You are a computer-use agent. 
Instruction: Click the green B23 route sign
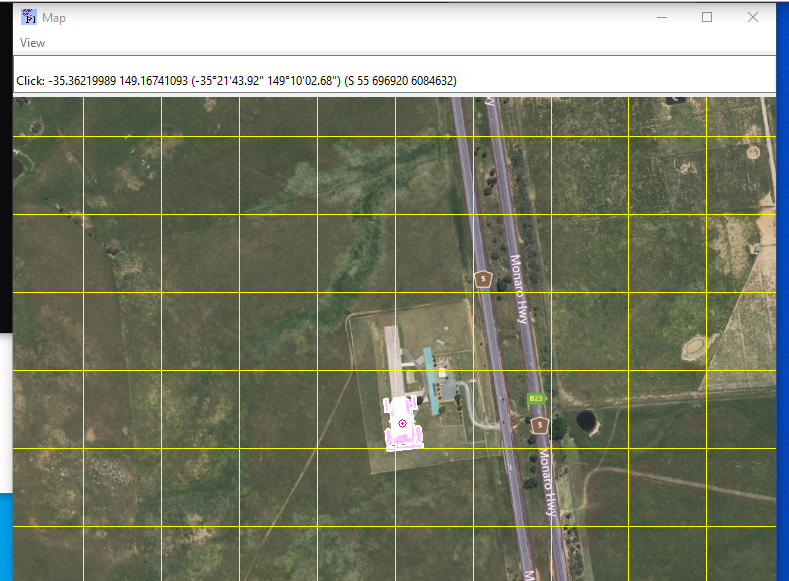(536, 399)
